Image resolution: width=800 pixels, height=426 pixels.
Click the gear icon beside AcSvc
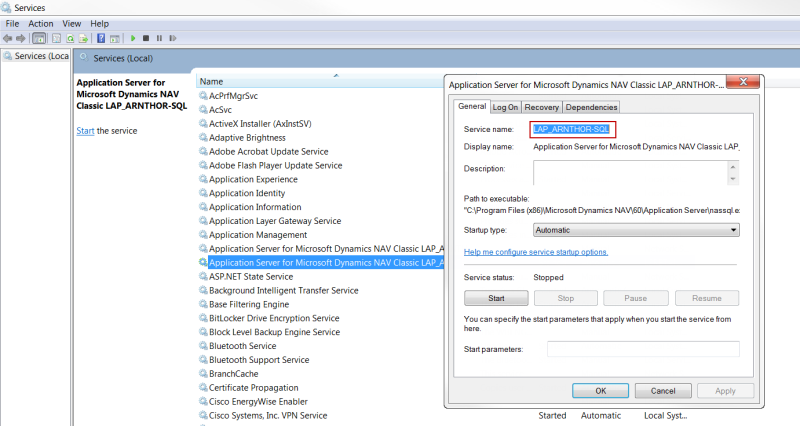pos(203,109)
